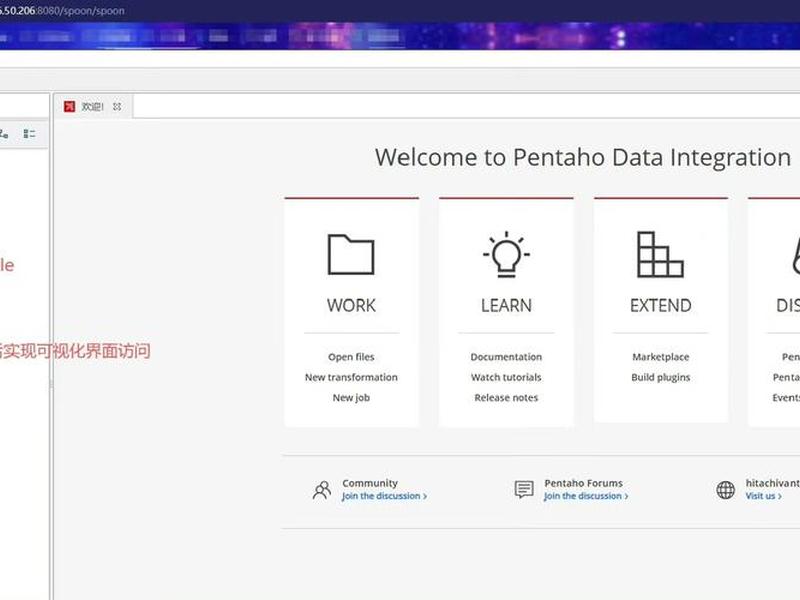Viewport: 800px width, 600px height.
Task: Open the Build plugins link
Action: click(x=661, y=377)
